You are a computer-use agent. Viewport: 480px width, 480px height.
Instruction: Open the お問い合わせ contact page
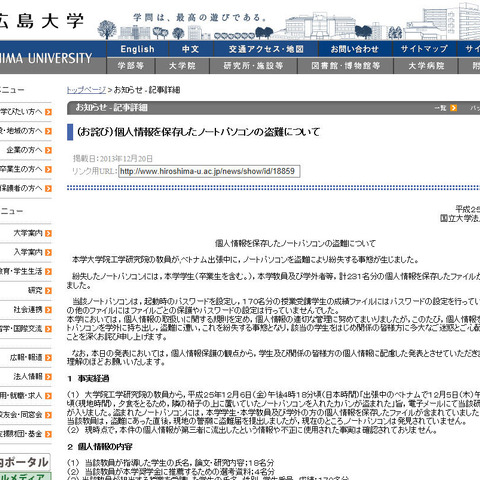pyautogui.click(x=355, y=49)
